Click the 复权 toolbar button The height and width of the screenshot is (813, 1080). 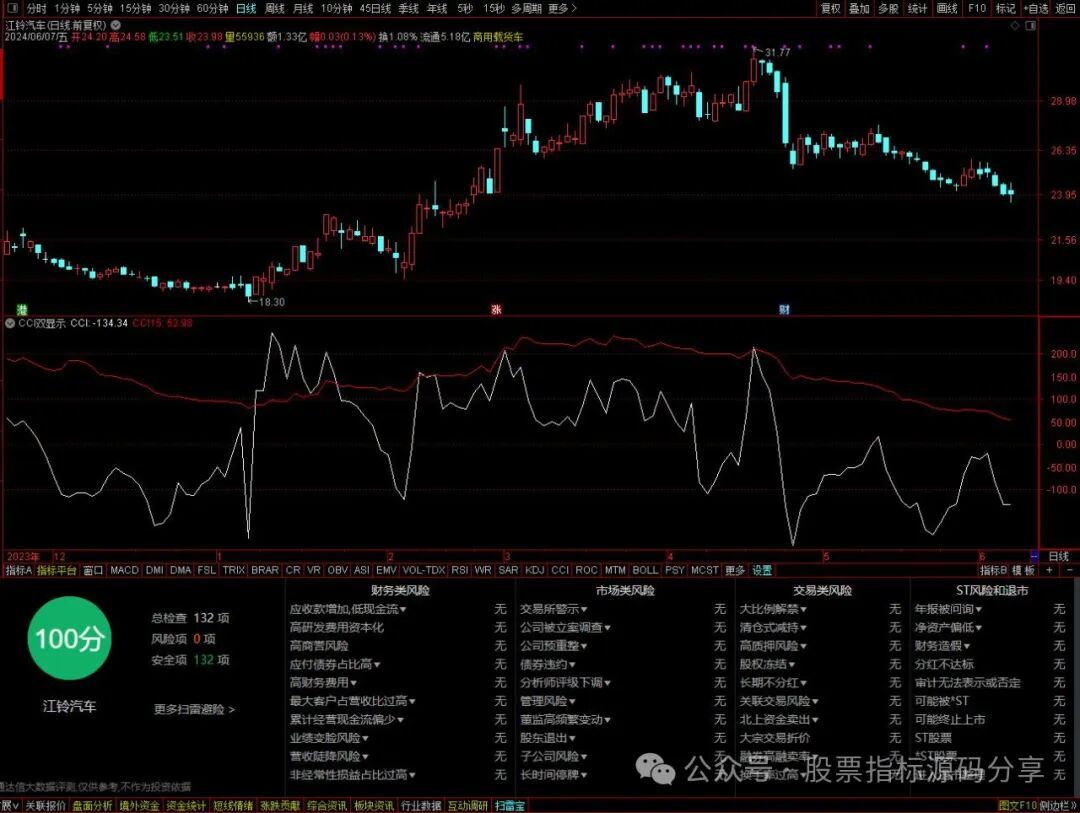point(830,8)
